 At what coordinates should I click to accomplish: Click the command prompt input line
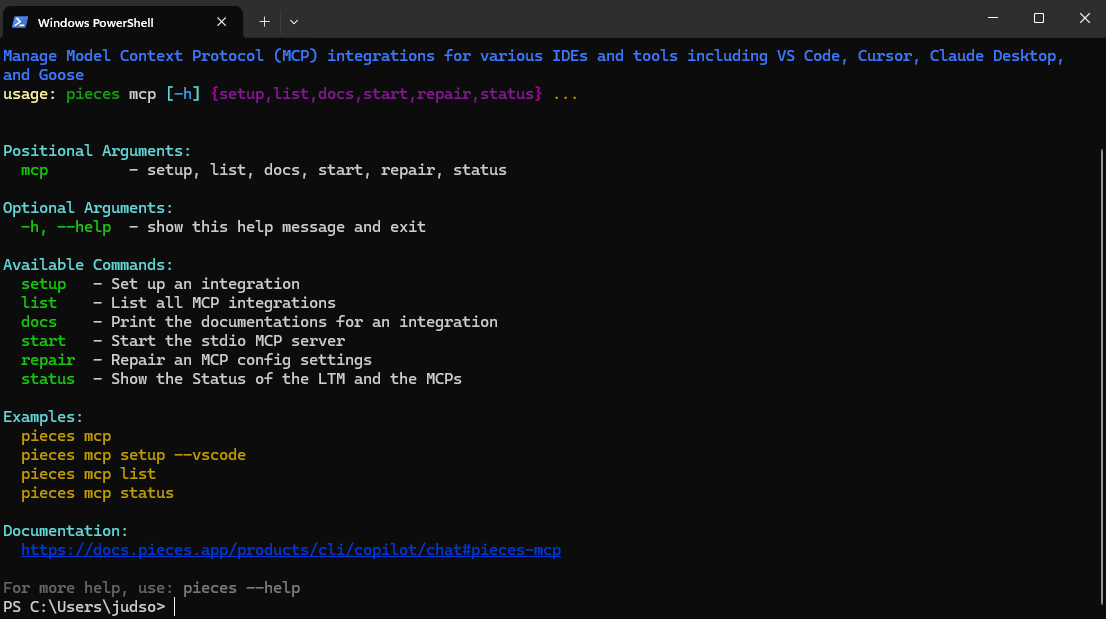click(x=550, y=607)
